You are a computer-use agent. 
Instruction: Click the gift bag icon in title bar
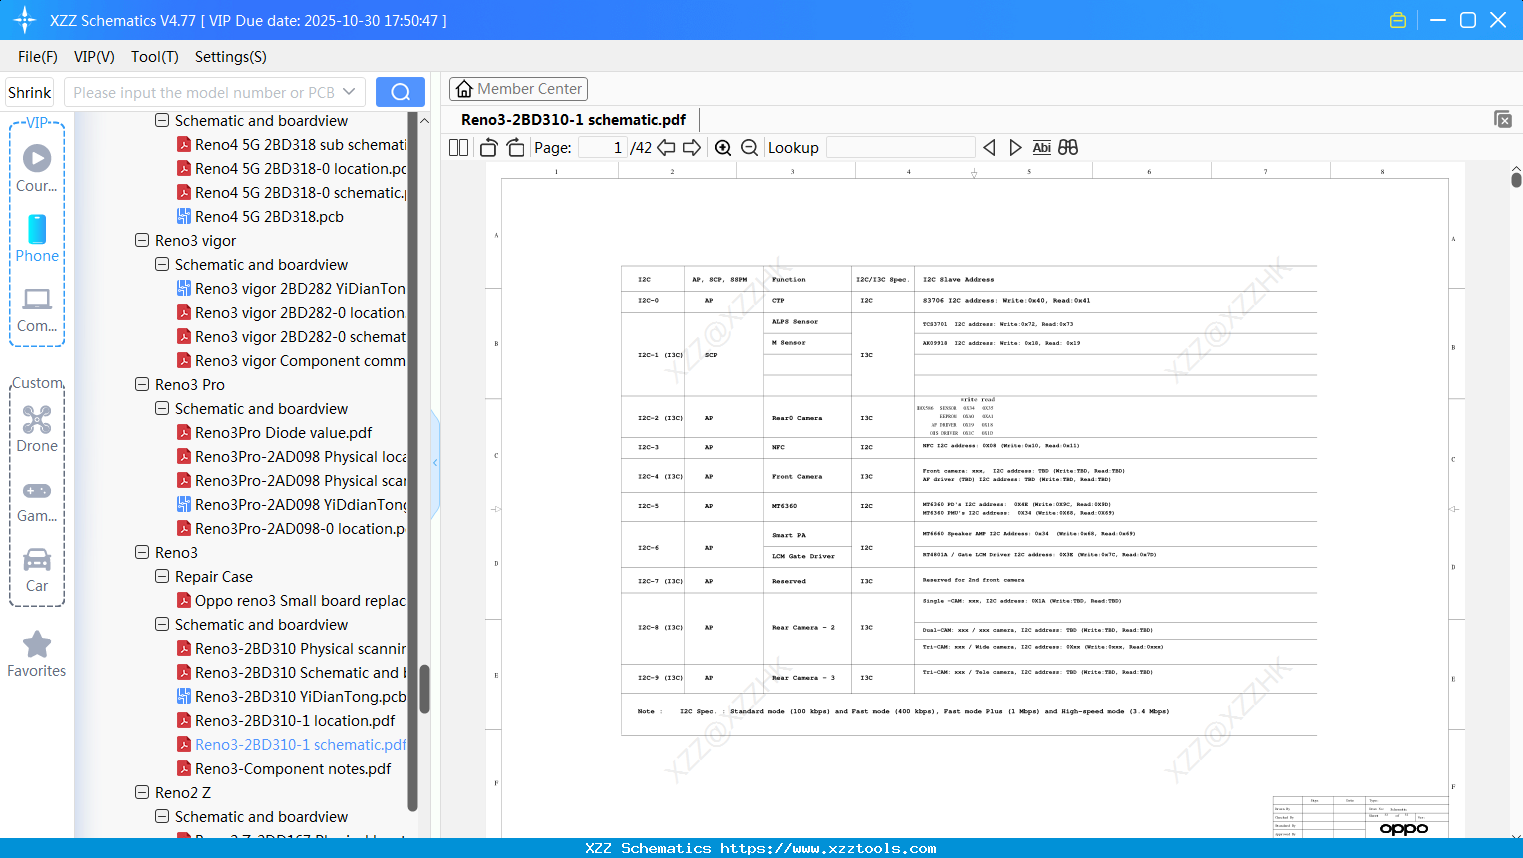coord(1398,20)
